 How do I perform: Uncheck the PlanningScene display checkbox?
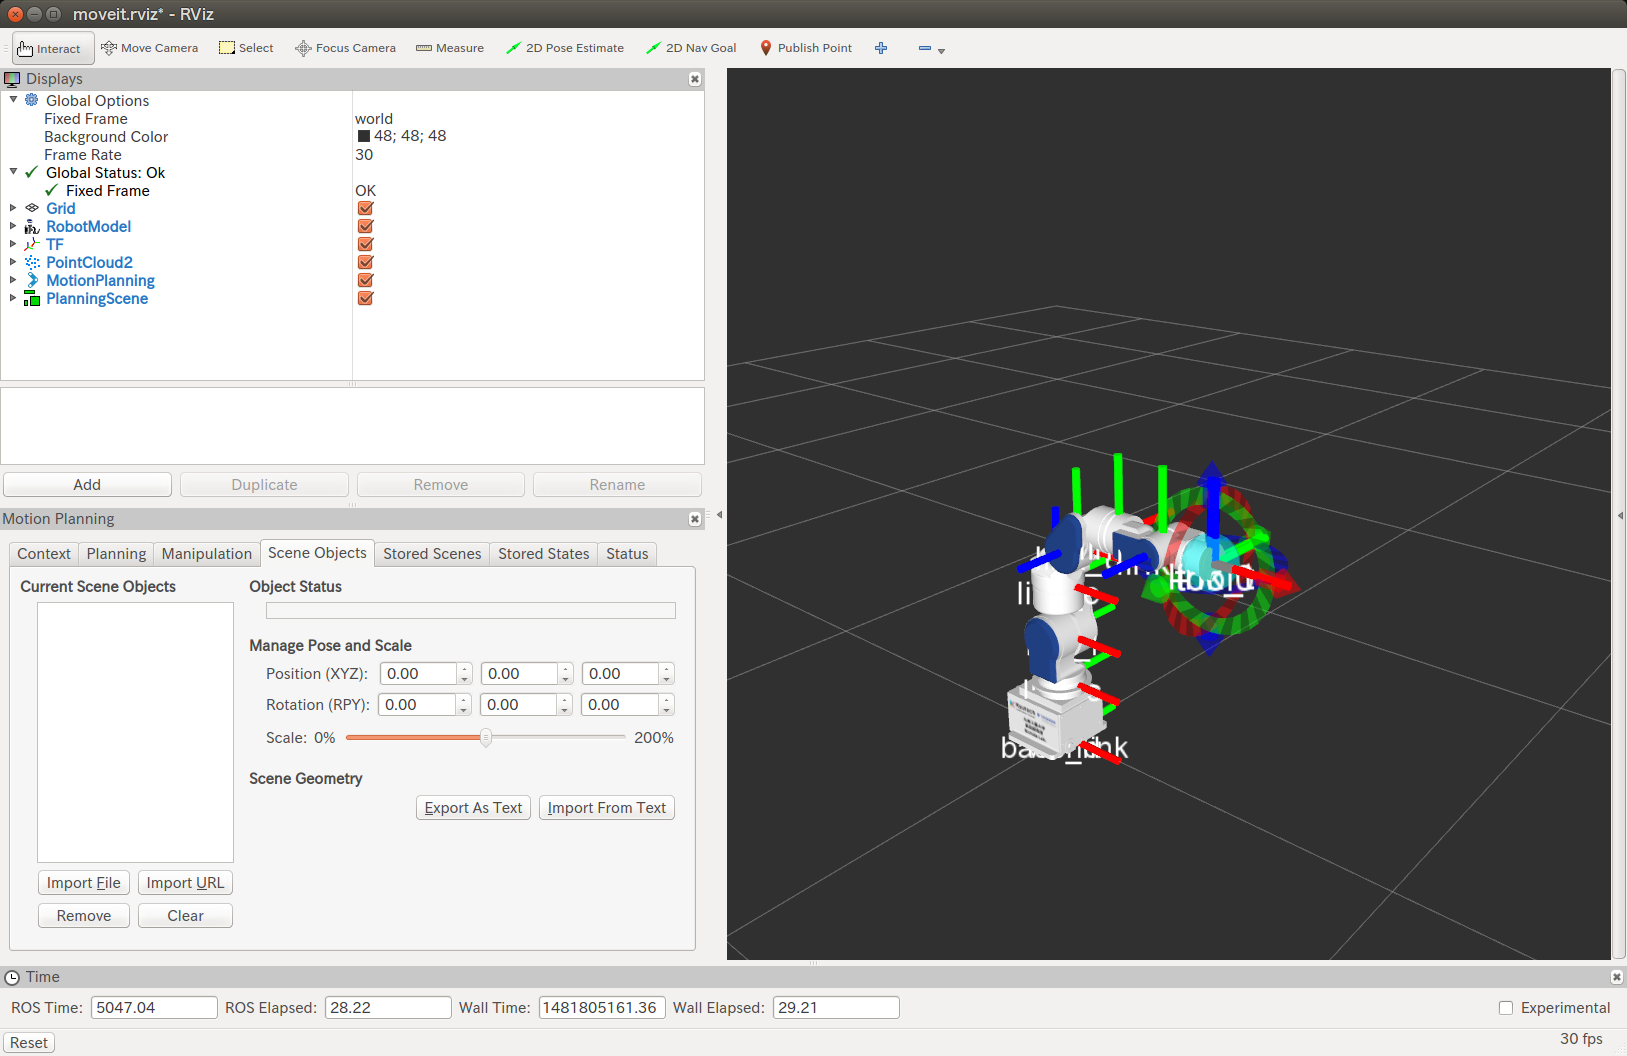point(365,298)
